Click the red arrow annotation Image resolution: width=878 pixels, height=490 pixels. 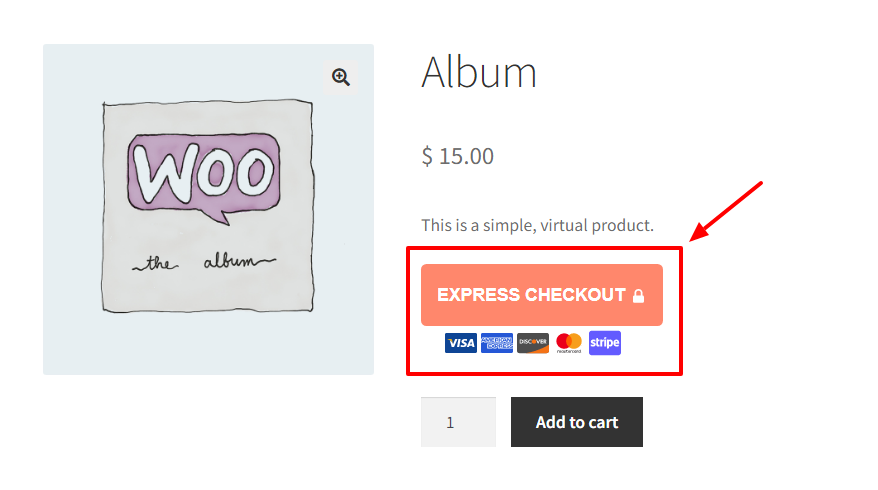728,211
